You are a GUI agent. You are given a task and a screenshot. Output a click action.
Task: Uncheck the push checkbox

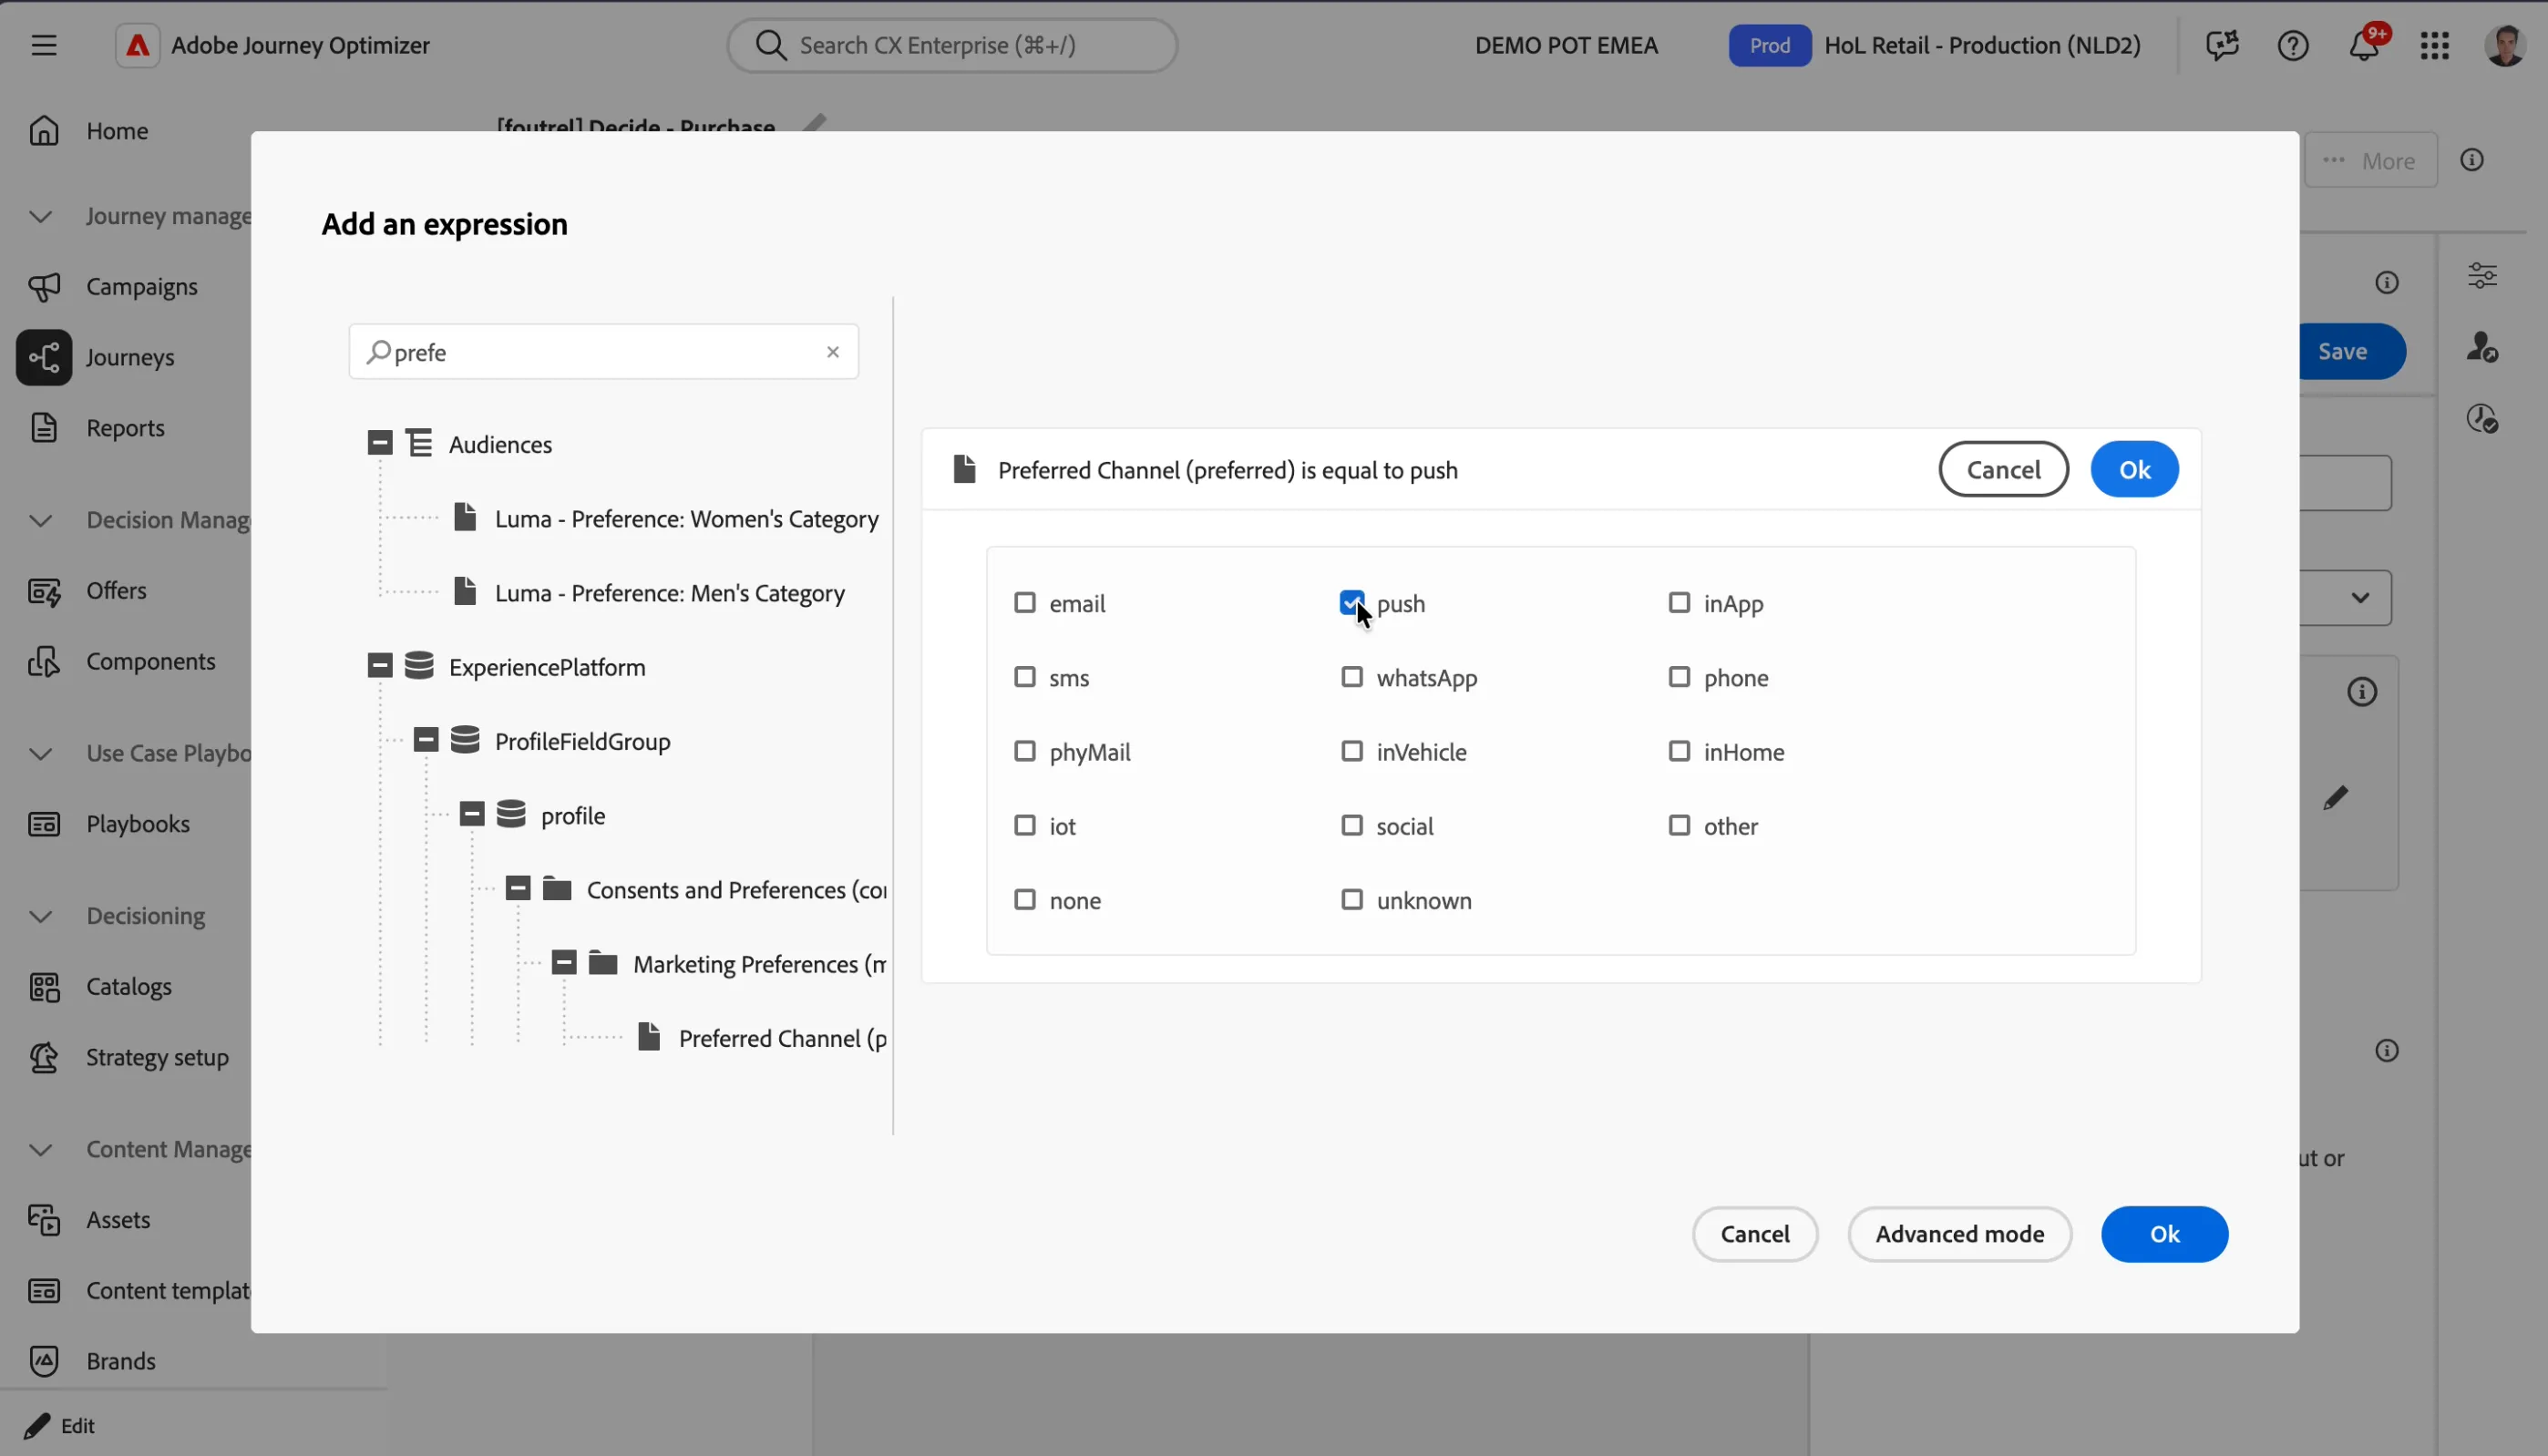(1351, 603)
